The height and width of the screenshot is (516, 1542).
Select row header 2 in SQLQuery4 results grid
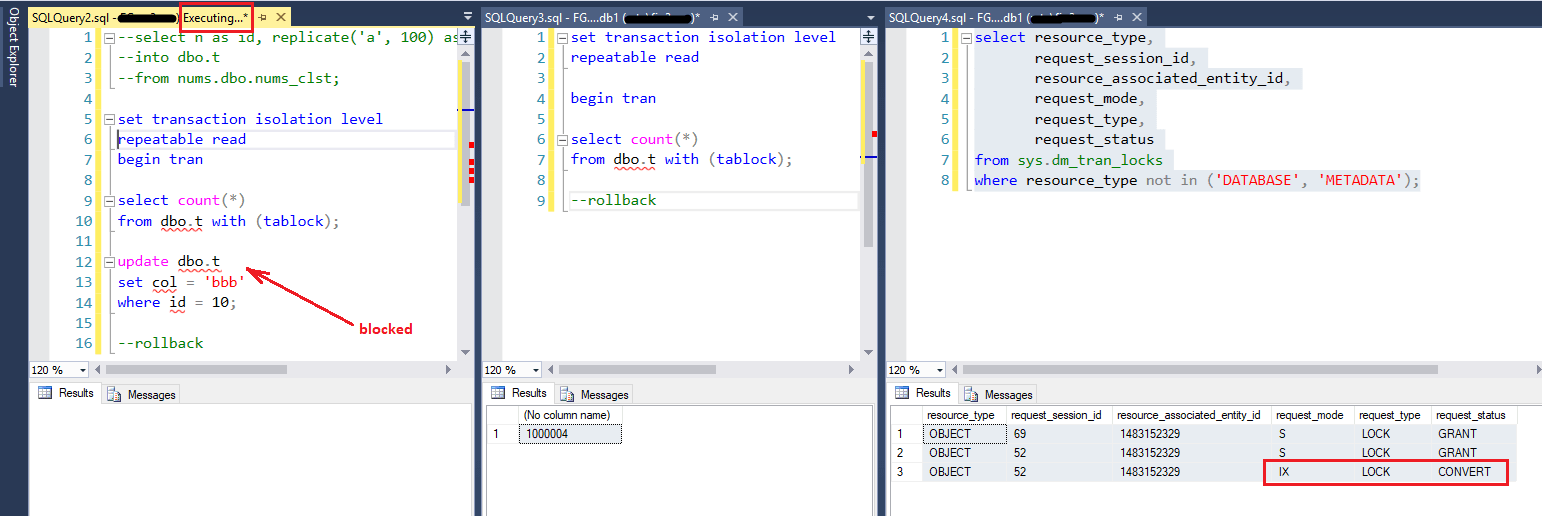[905, 453]
